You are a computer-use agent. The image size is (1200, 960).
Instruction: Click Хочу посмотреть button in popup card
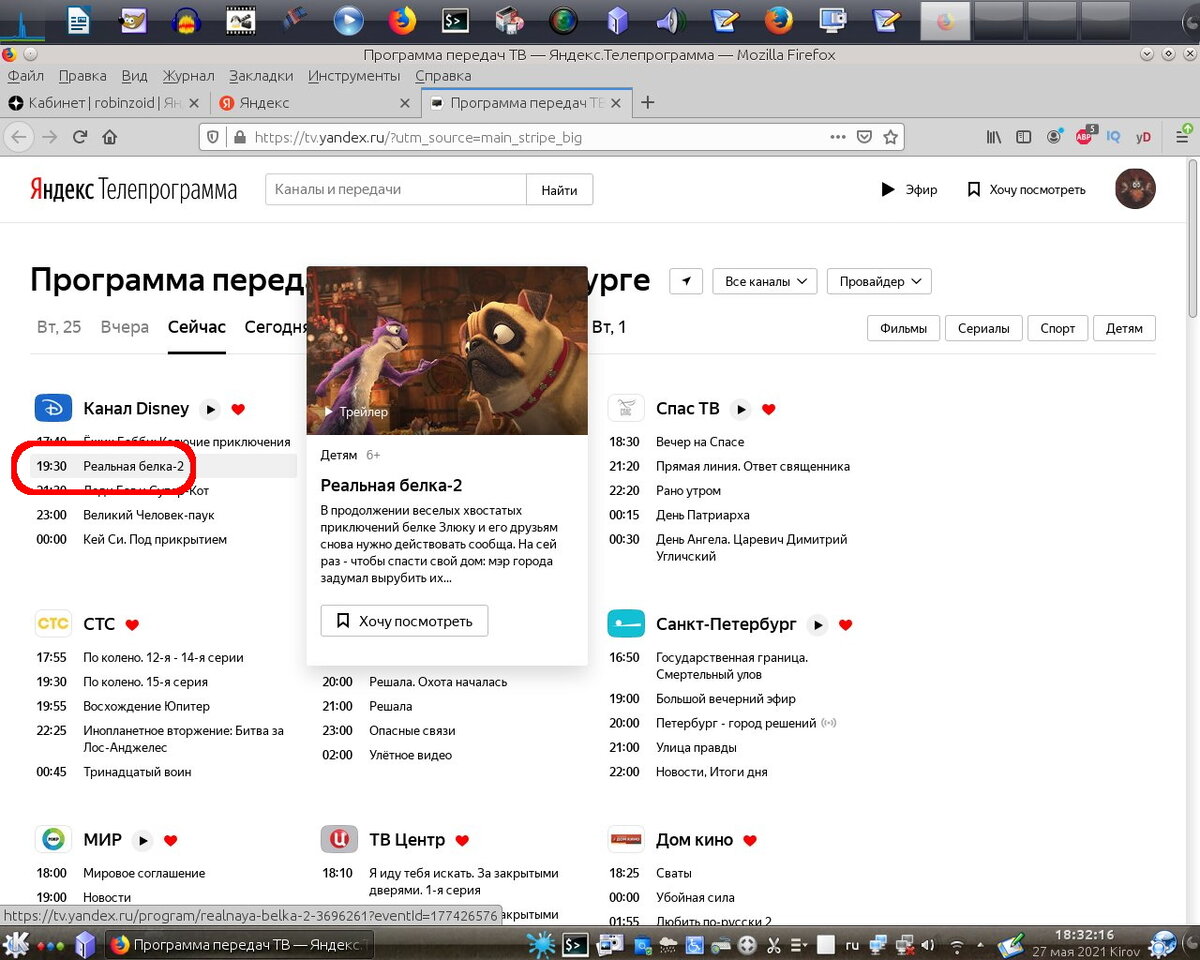tap(404, 621)
